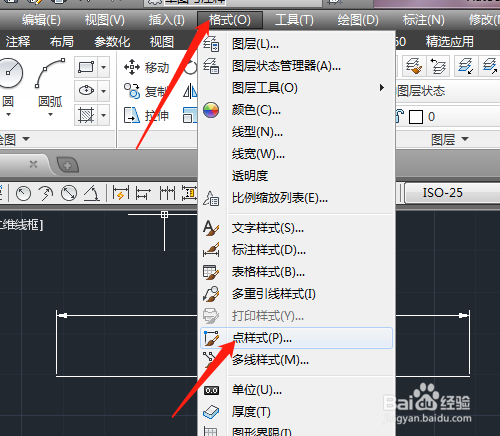Open the 格式(O) menu
Screen dimensions: 500x436
230,20
